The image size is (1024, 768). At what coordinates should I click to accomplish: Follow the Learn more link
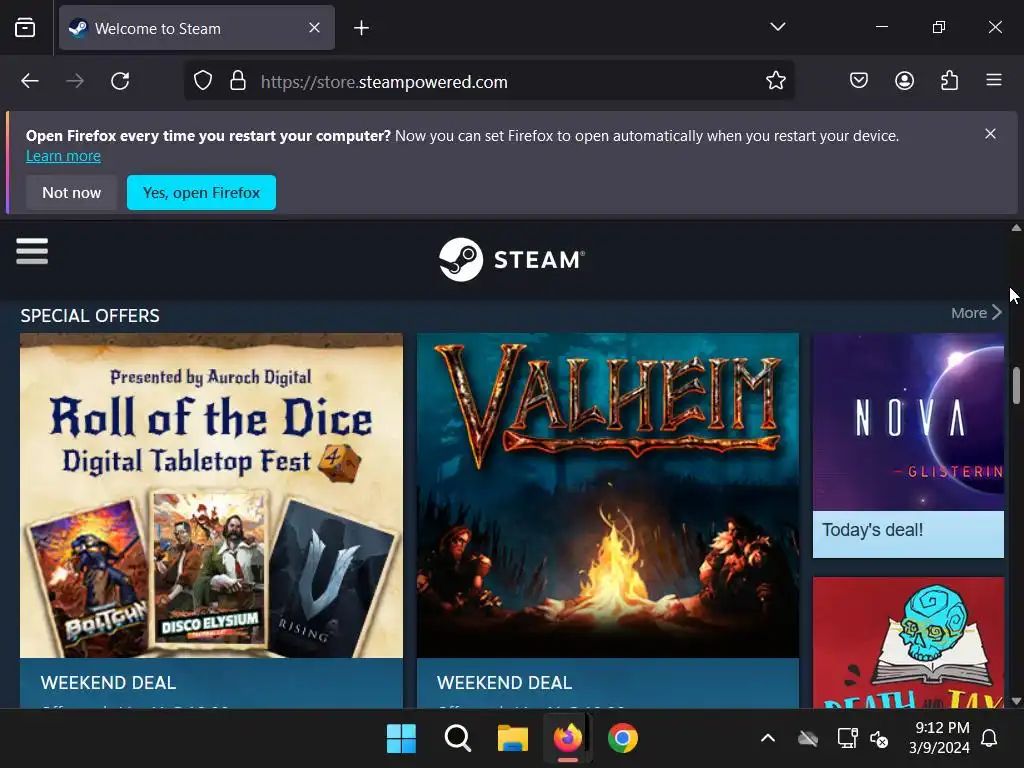tap(63, 156)
